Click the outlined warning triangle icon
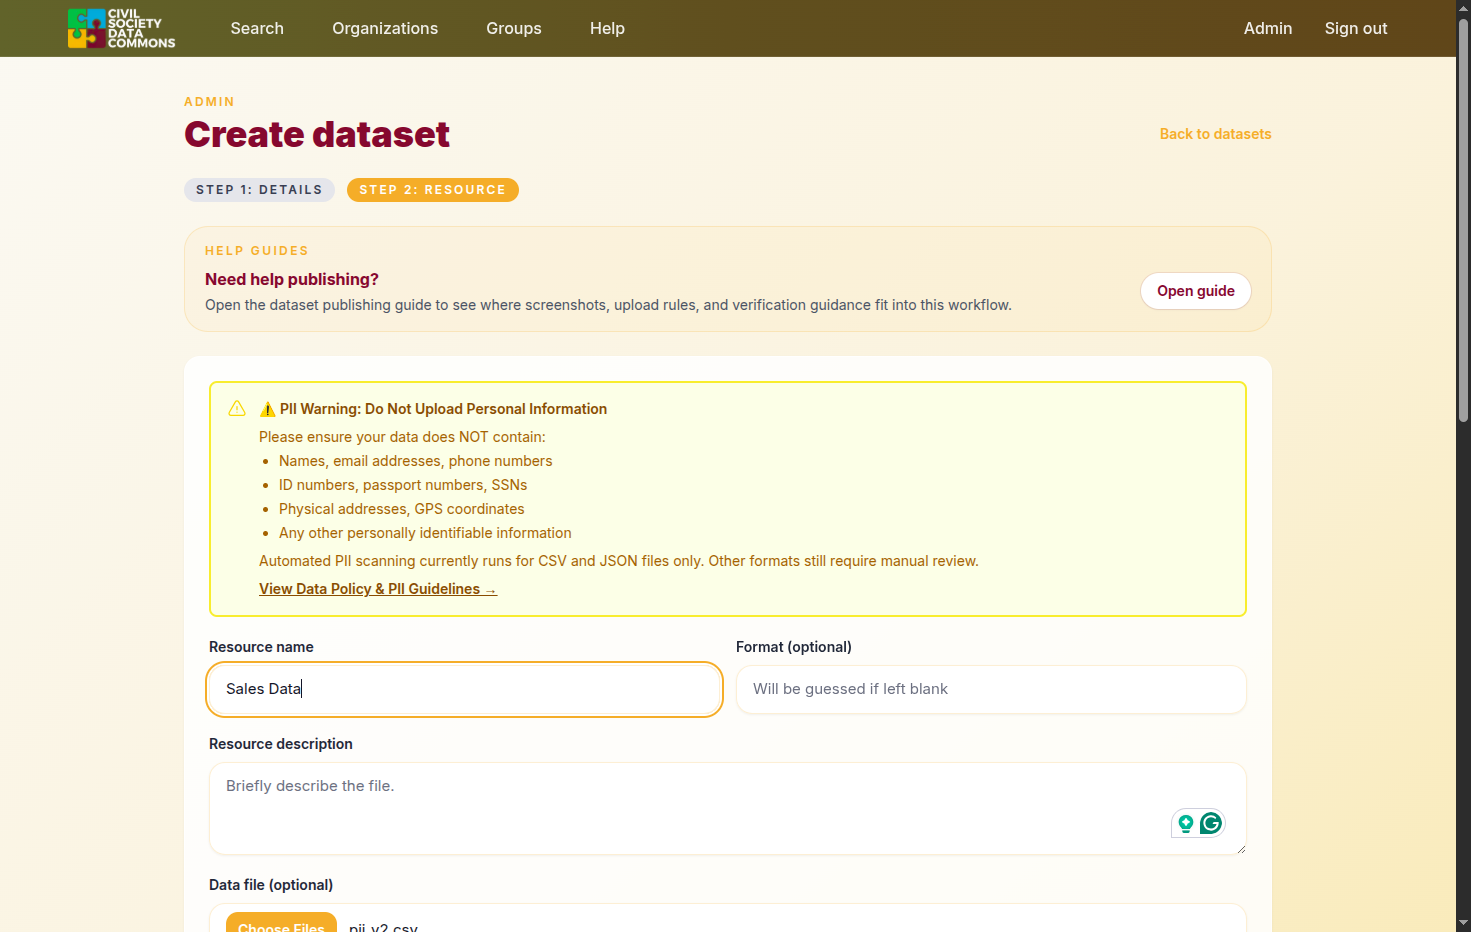Image resolution: width=1471 pixels, height=932 pixels. tap(237, 408)
